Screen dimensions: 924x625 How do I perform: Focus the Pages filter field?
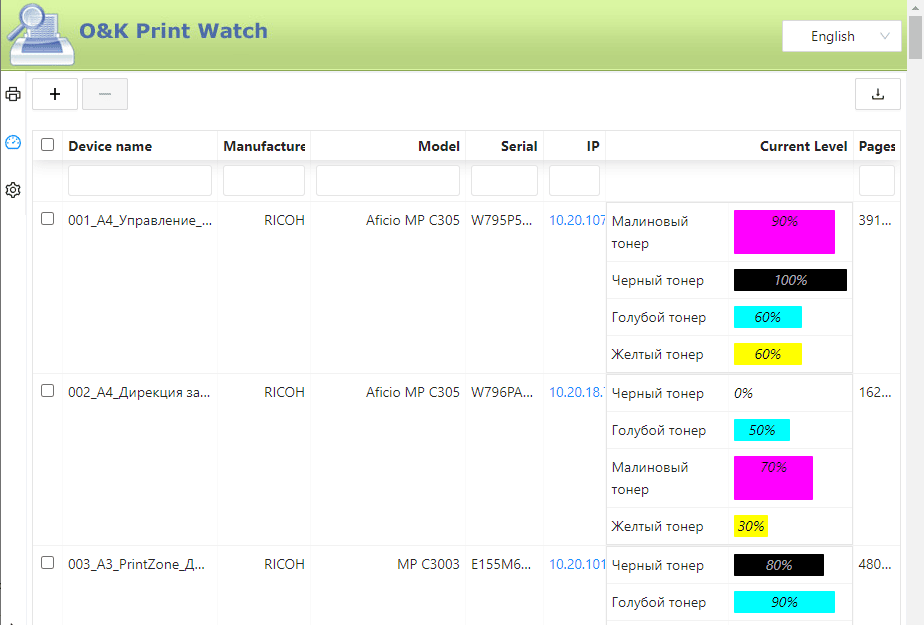(877, 180)
